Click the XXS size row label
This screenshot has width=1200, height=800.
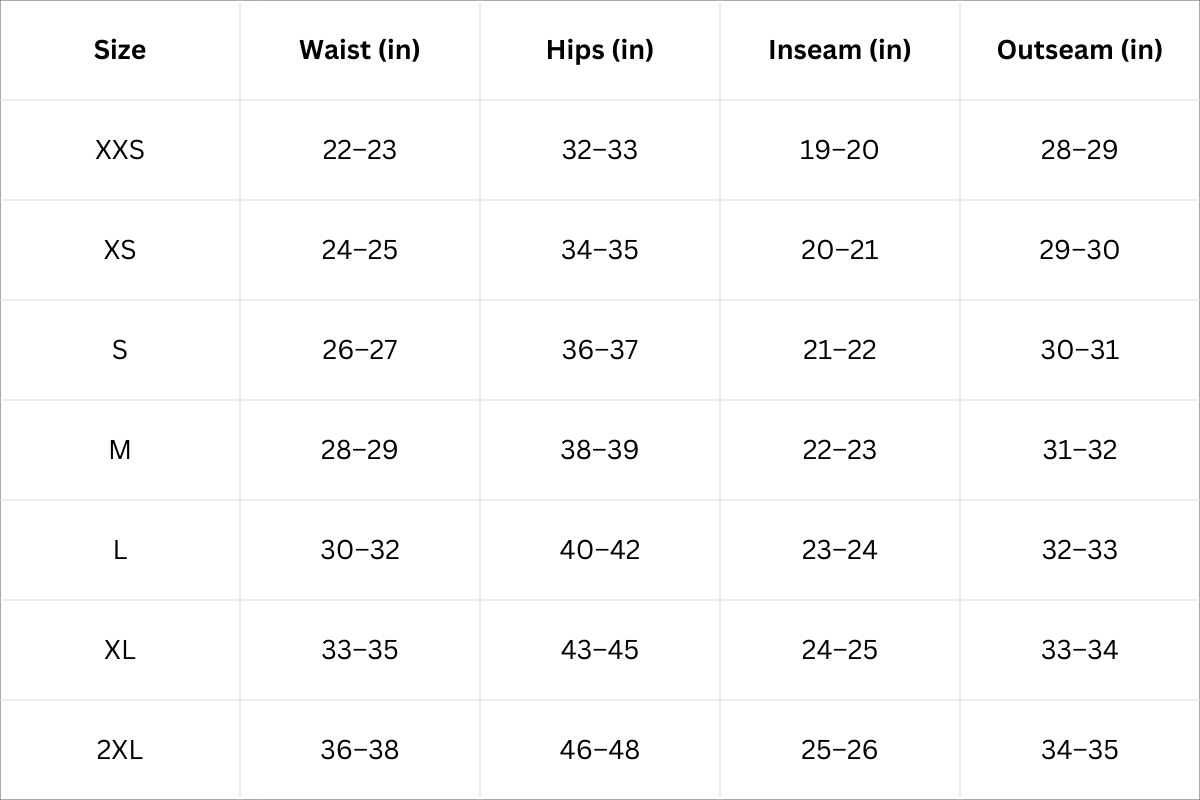click(x=120, y=150)
